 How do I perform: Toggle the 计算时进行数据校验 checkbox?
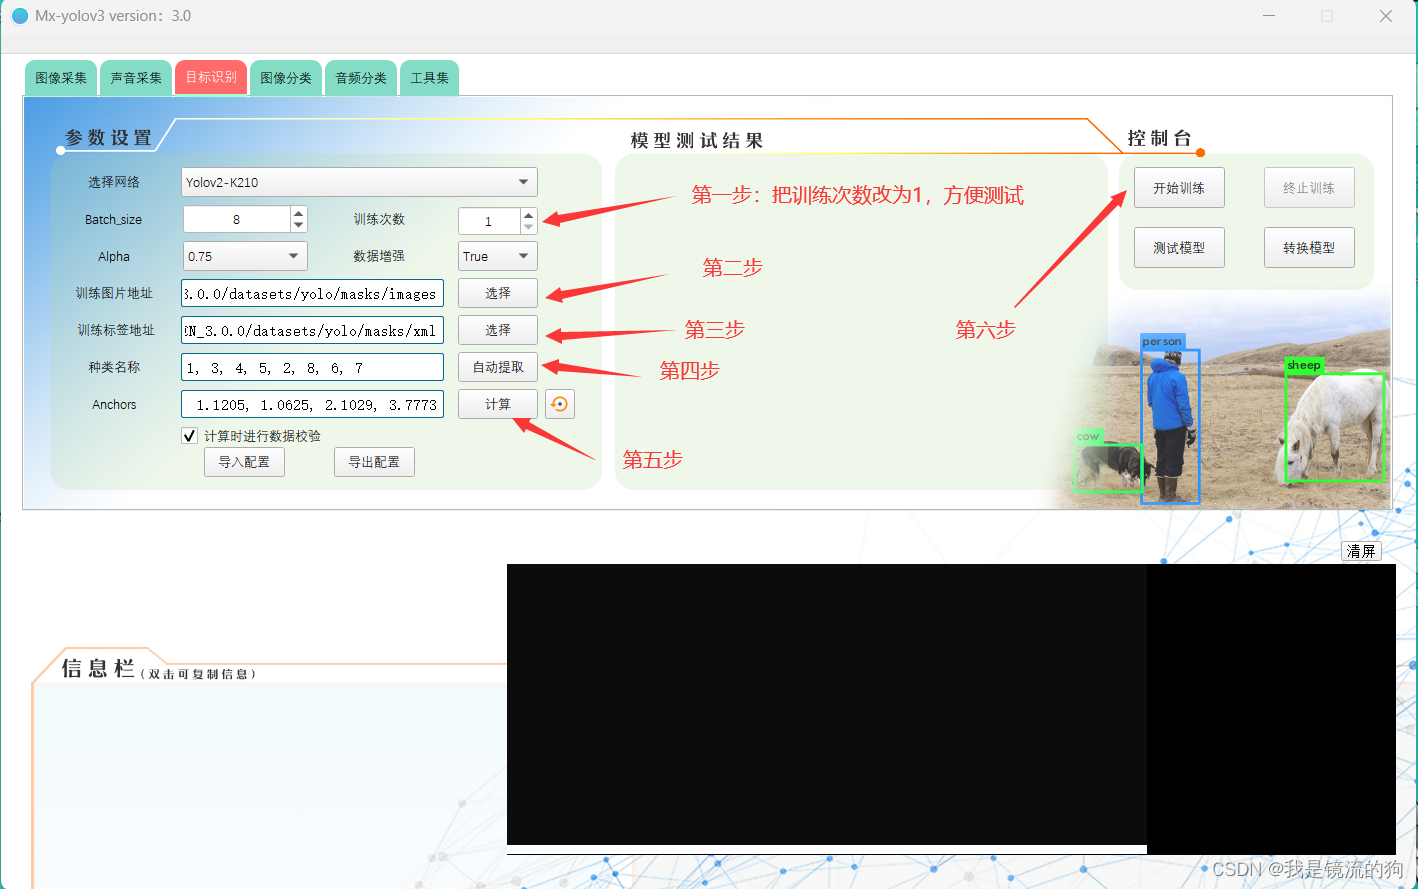click(x=189, y=435)
